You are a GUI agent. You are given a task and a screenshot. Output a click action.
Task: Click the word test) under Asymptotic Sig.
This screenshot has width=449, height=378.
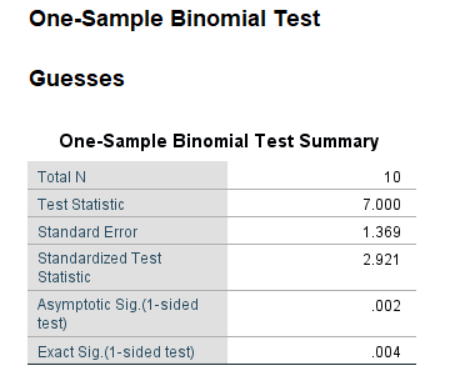[x=52, y=323]
